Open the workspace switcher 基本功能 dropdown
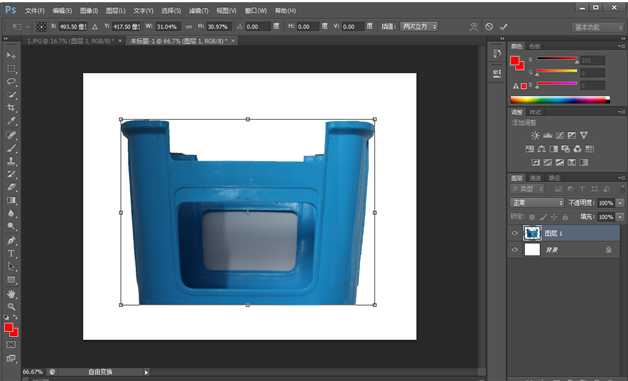The width and height of the screenshot is (628, 381). 598,27
